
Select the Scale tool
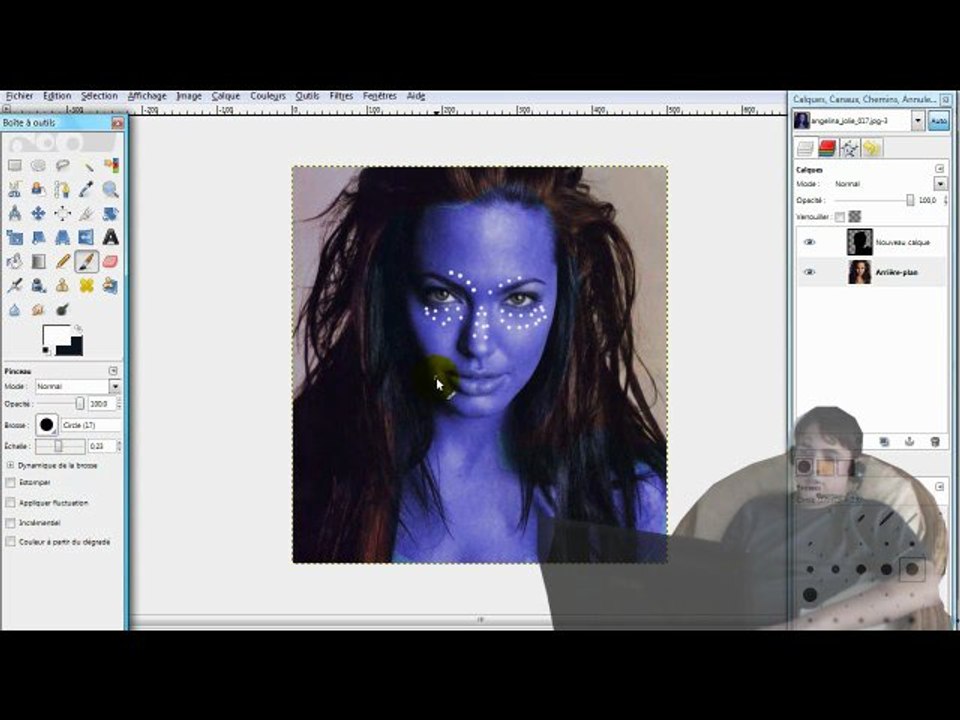click(x=15, y=238)
